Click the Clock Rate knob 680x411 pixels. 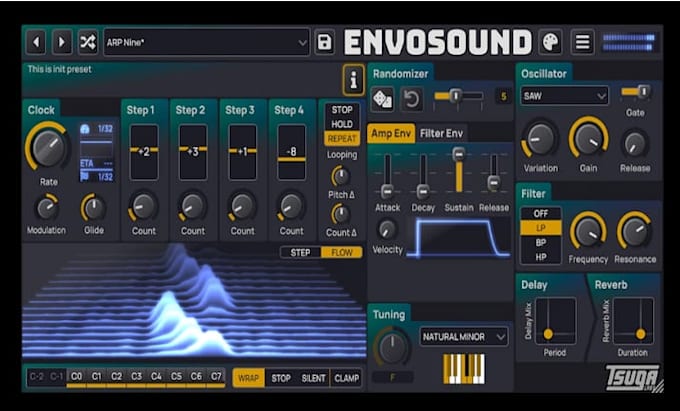[48, 147]
